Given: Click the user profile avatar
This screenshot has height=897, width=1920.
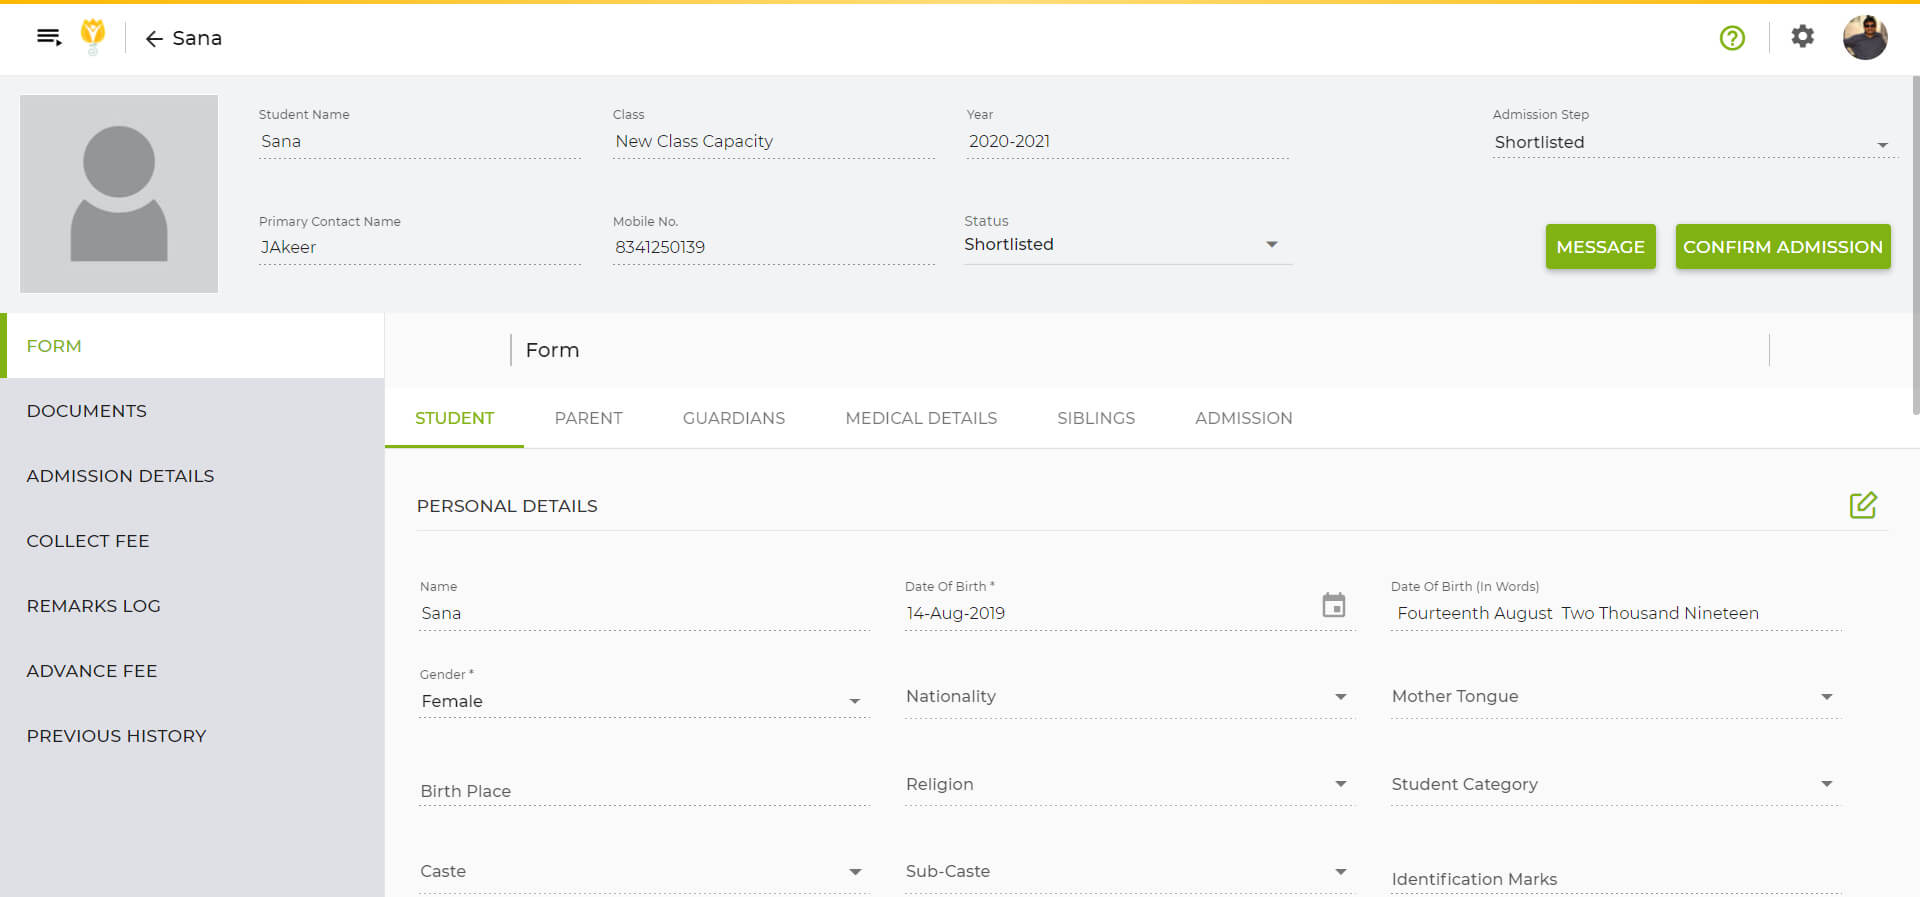Looking at the screenshot, I should pyautogui.click(x=1864, y=38).
